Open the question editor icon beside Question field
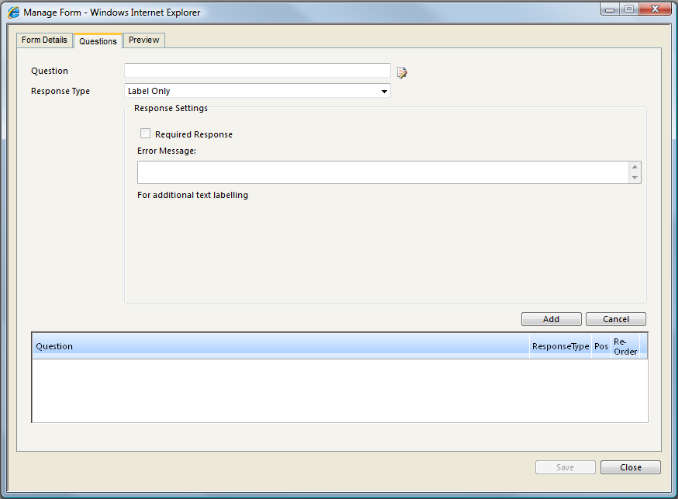This screenshot has width=678, height=499. coord(402,73)
